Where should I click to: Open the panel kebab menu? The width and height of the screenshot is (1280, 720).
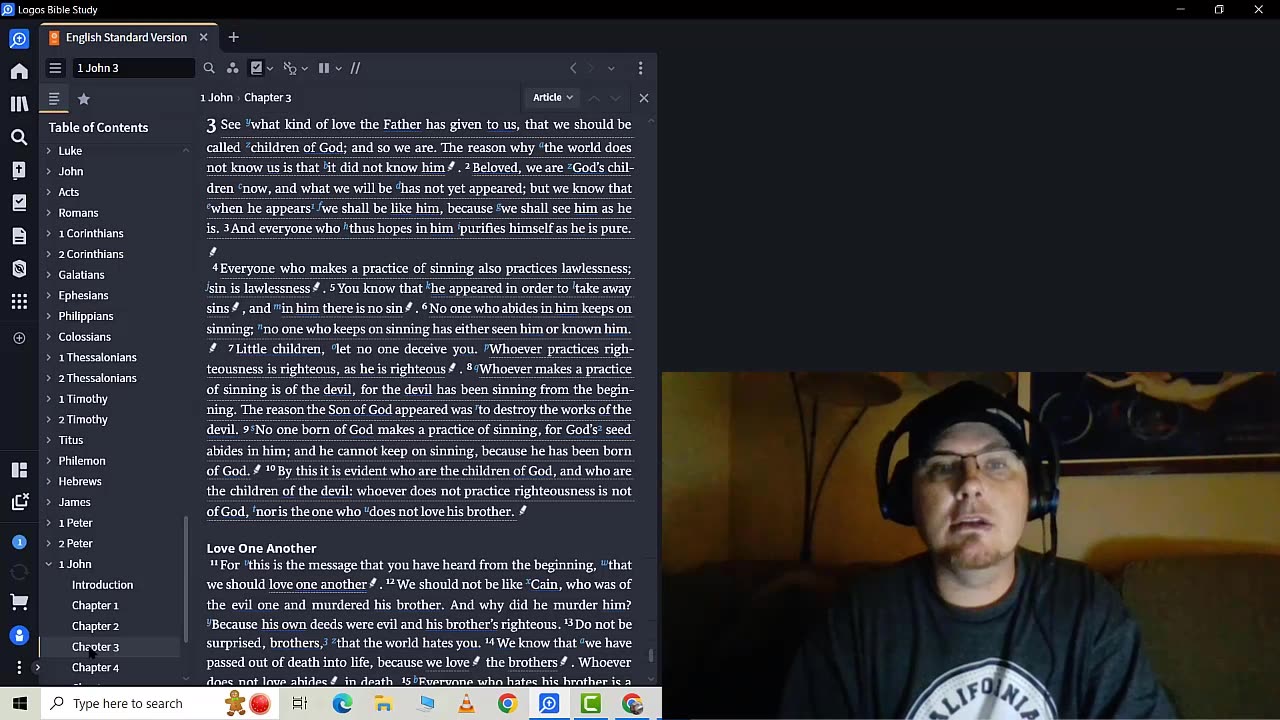(x=640, y=68)
